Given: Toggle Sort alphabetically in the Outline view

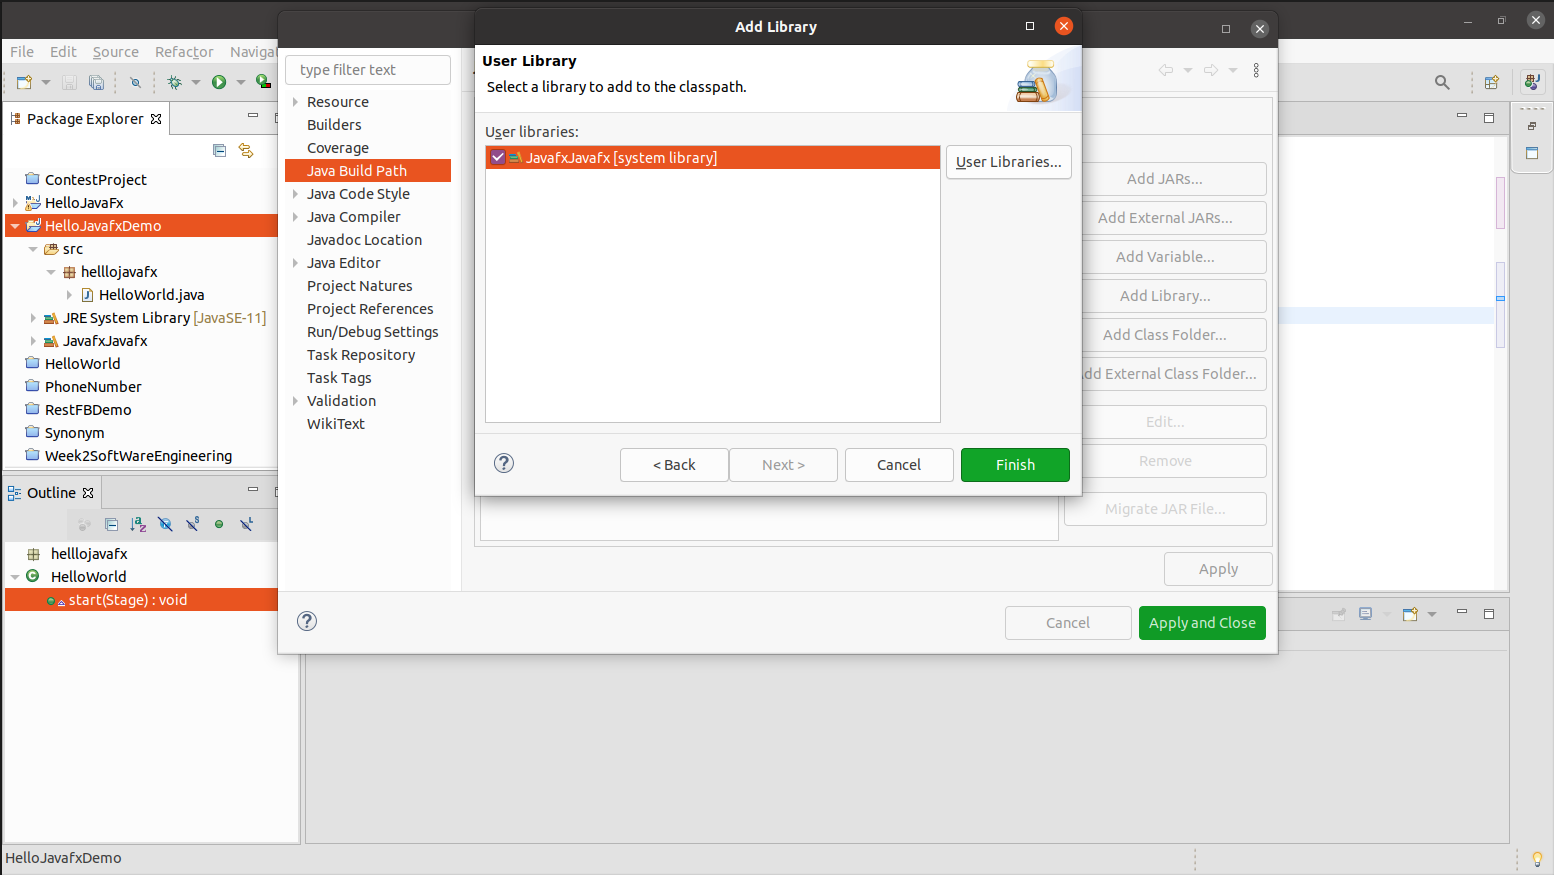Looking at the screenshot, I should (138, 524).
